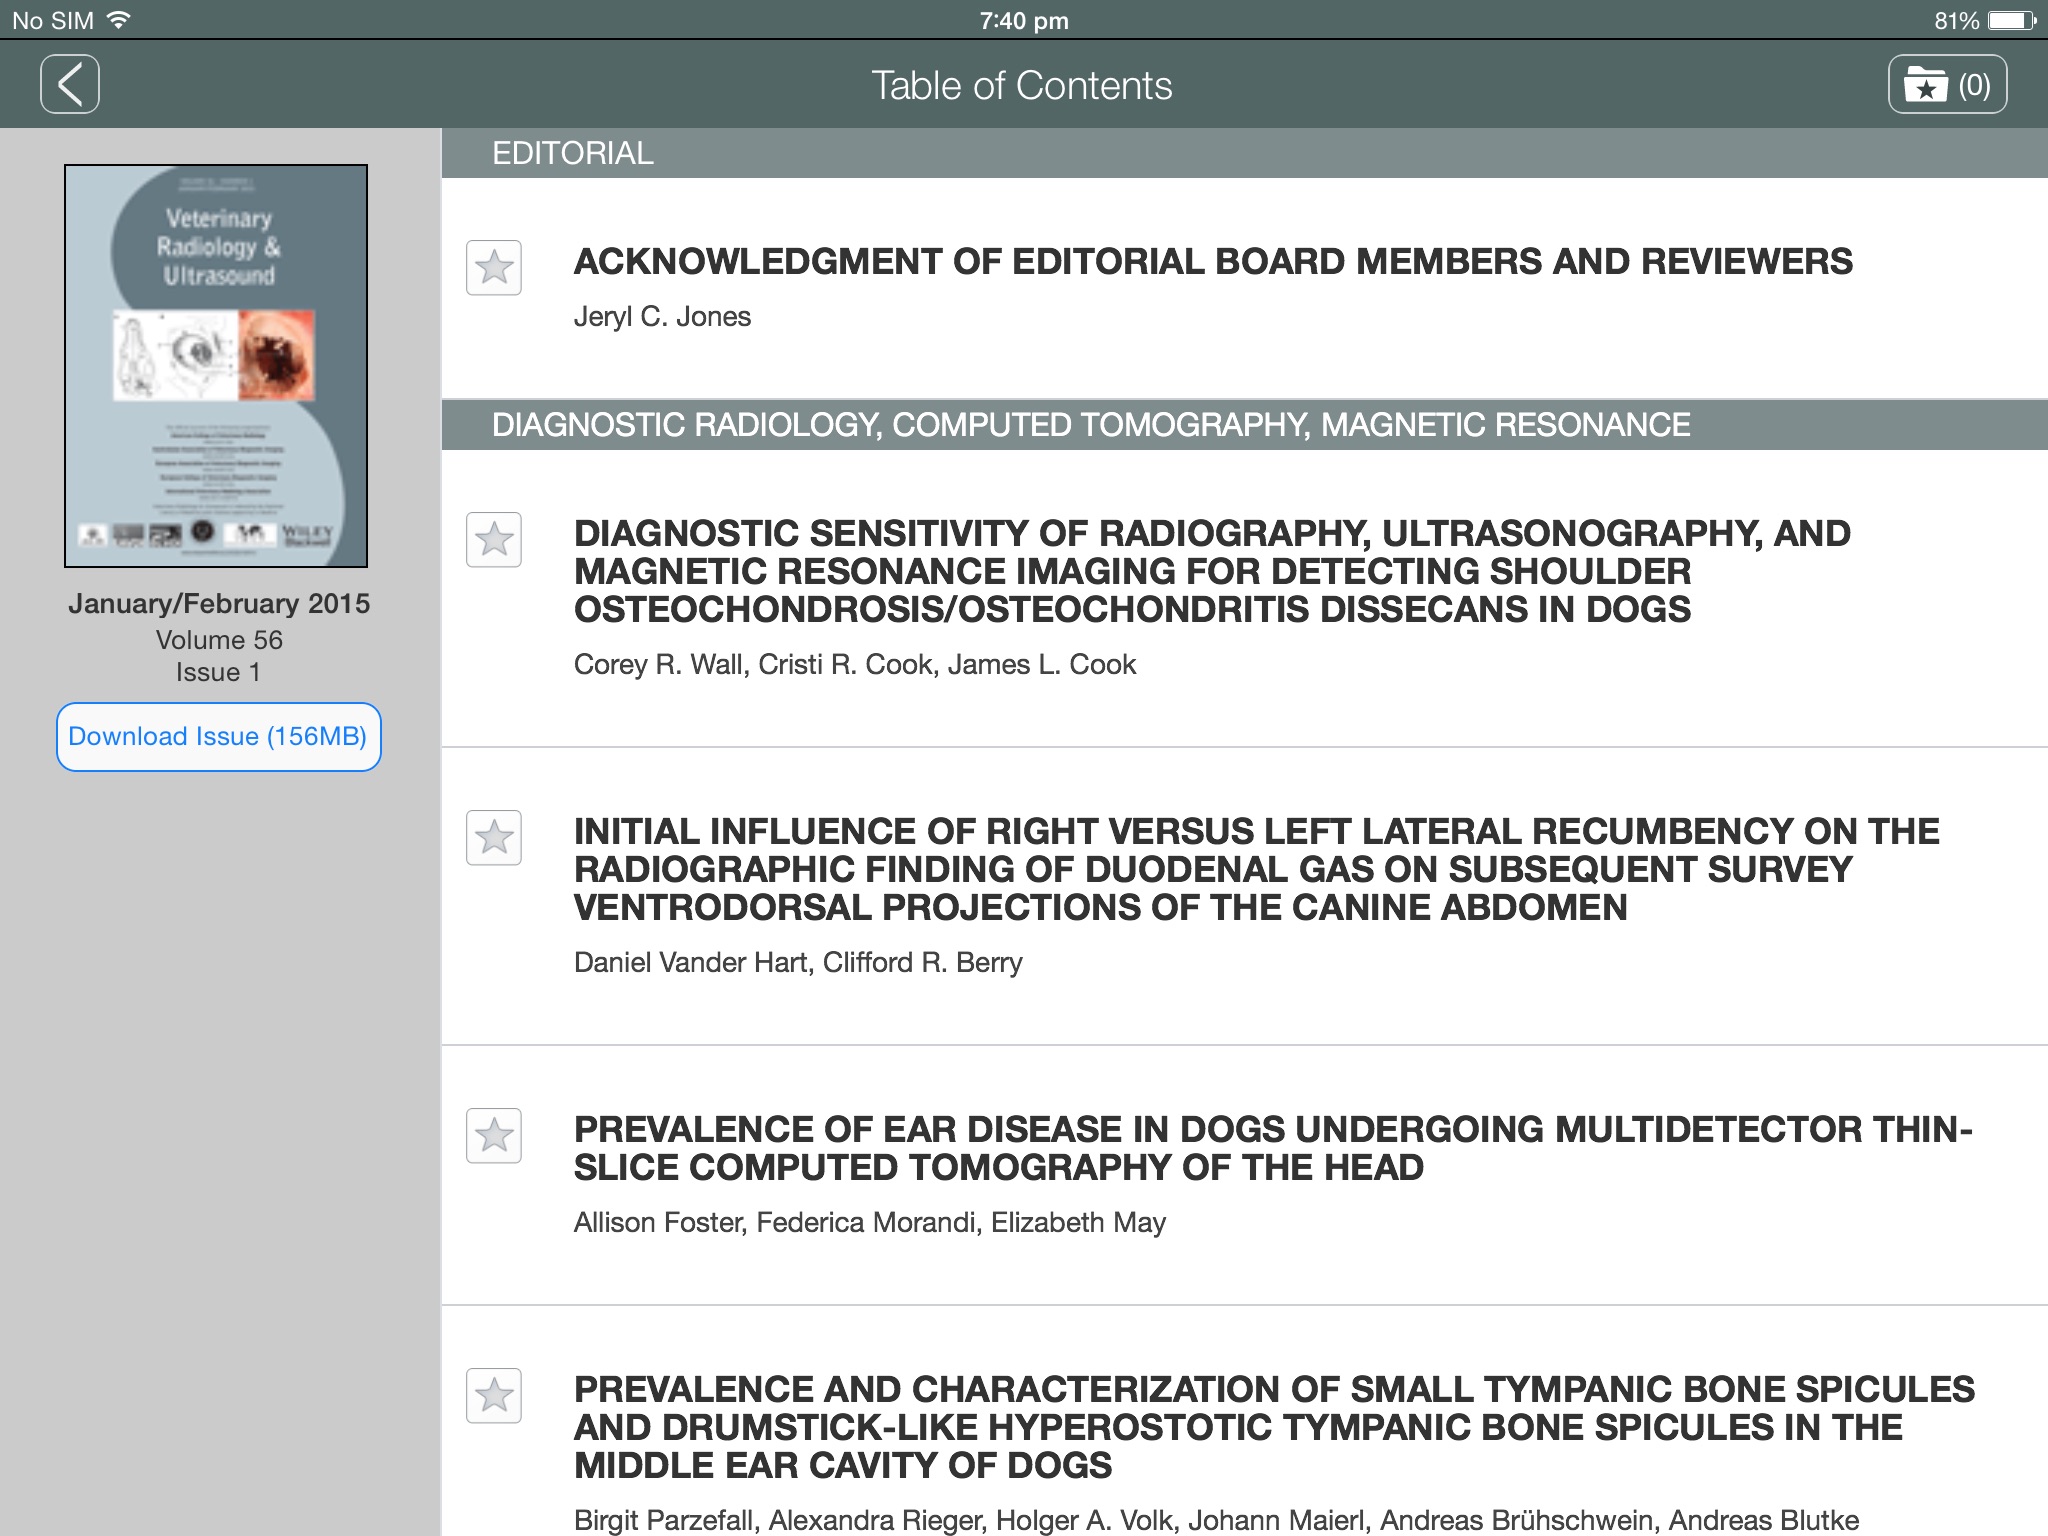Tap authors Corey R. Wall, Cristi R. Cook
The width and height of the screenshot is (2048, 1536).
[854, 665]
